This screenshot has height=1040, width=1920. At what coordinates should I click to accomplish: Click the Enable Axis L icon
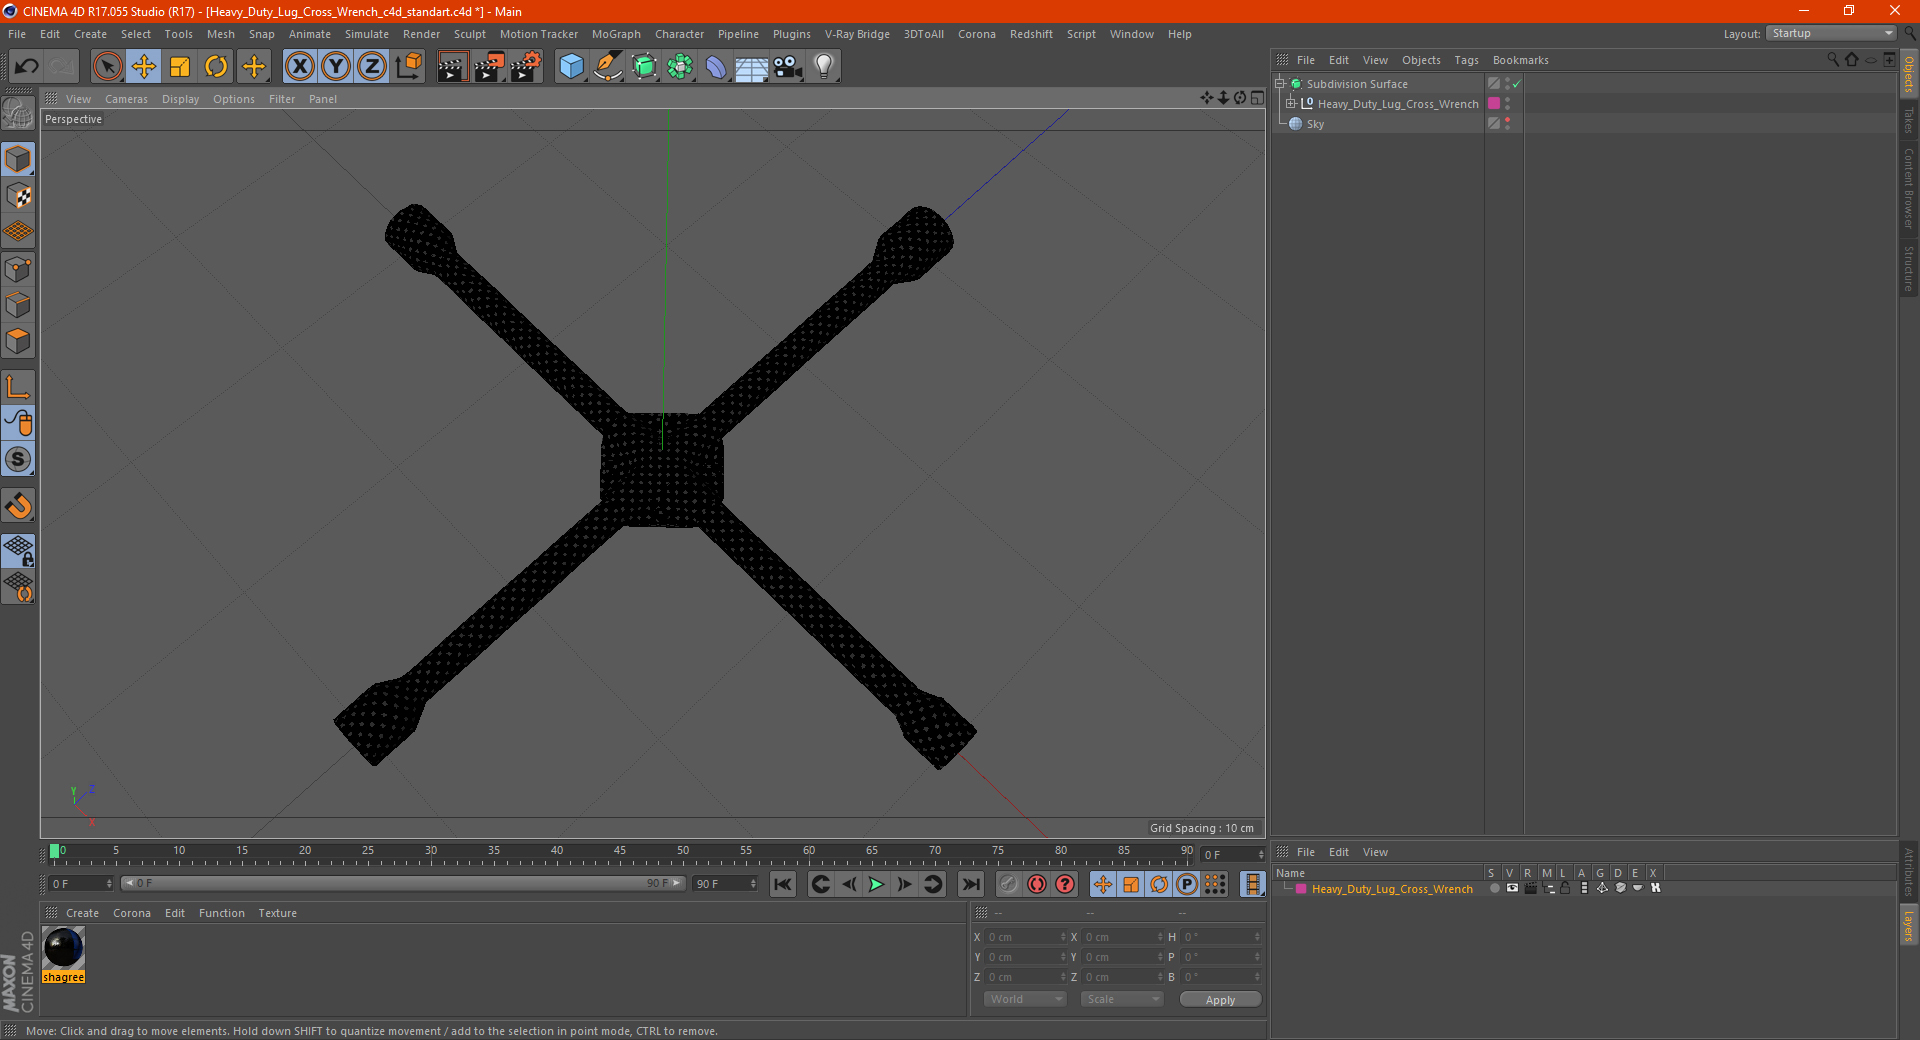(19, 387)
